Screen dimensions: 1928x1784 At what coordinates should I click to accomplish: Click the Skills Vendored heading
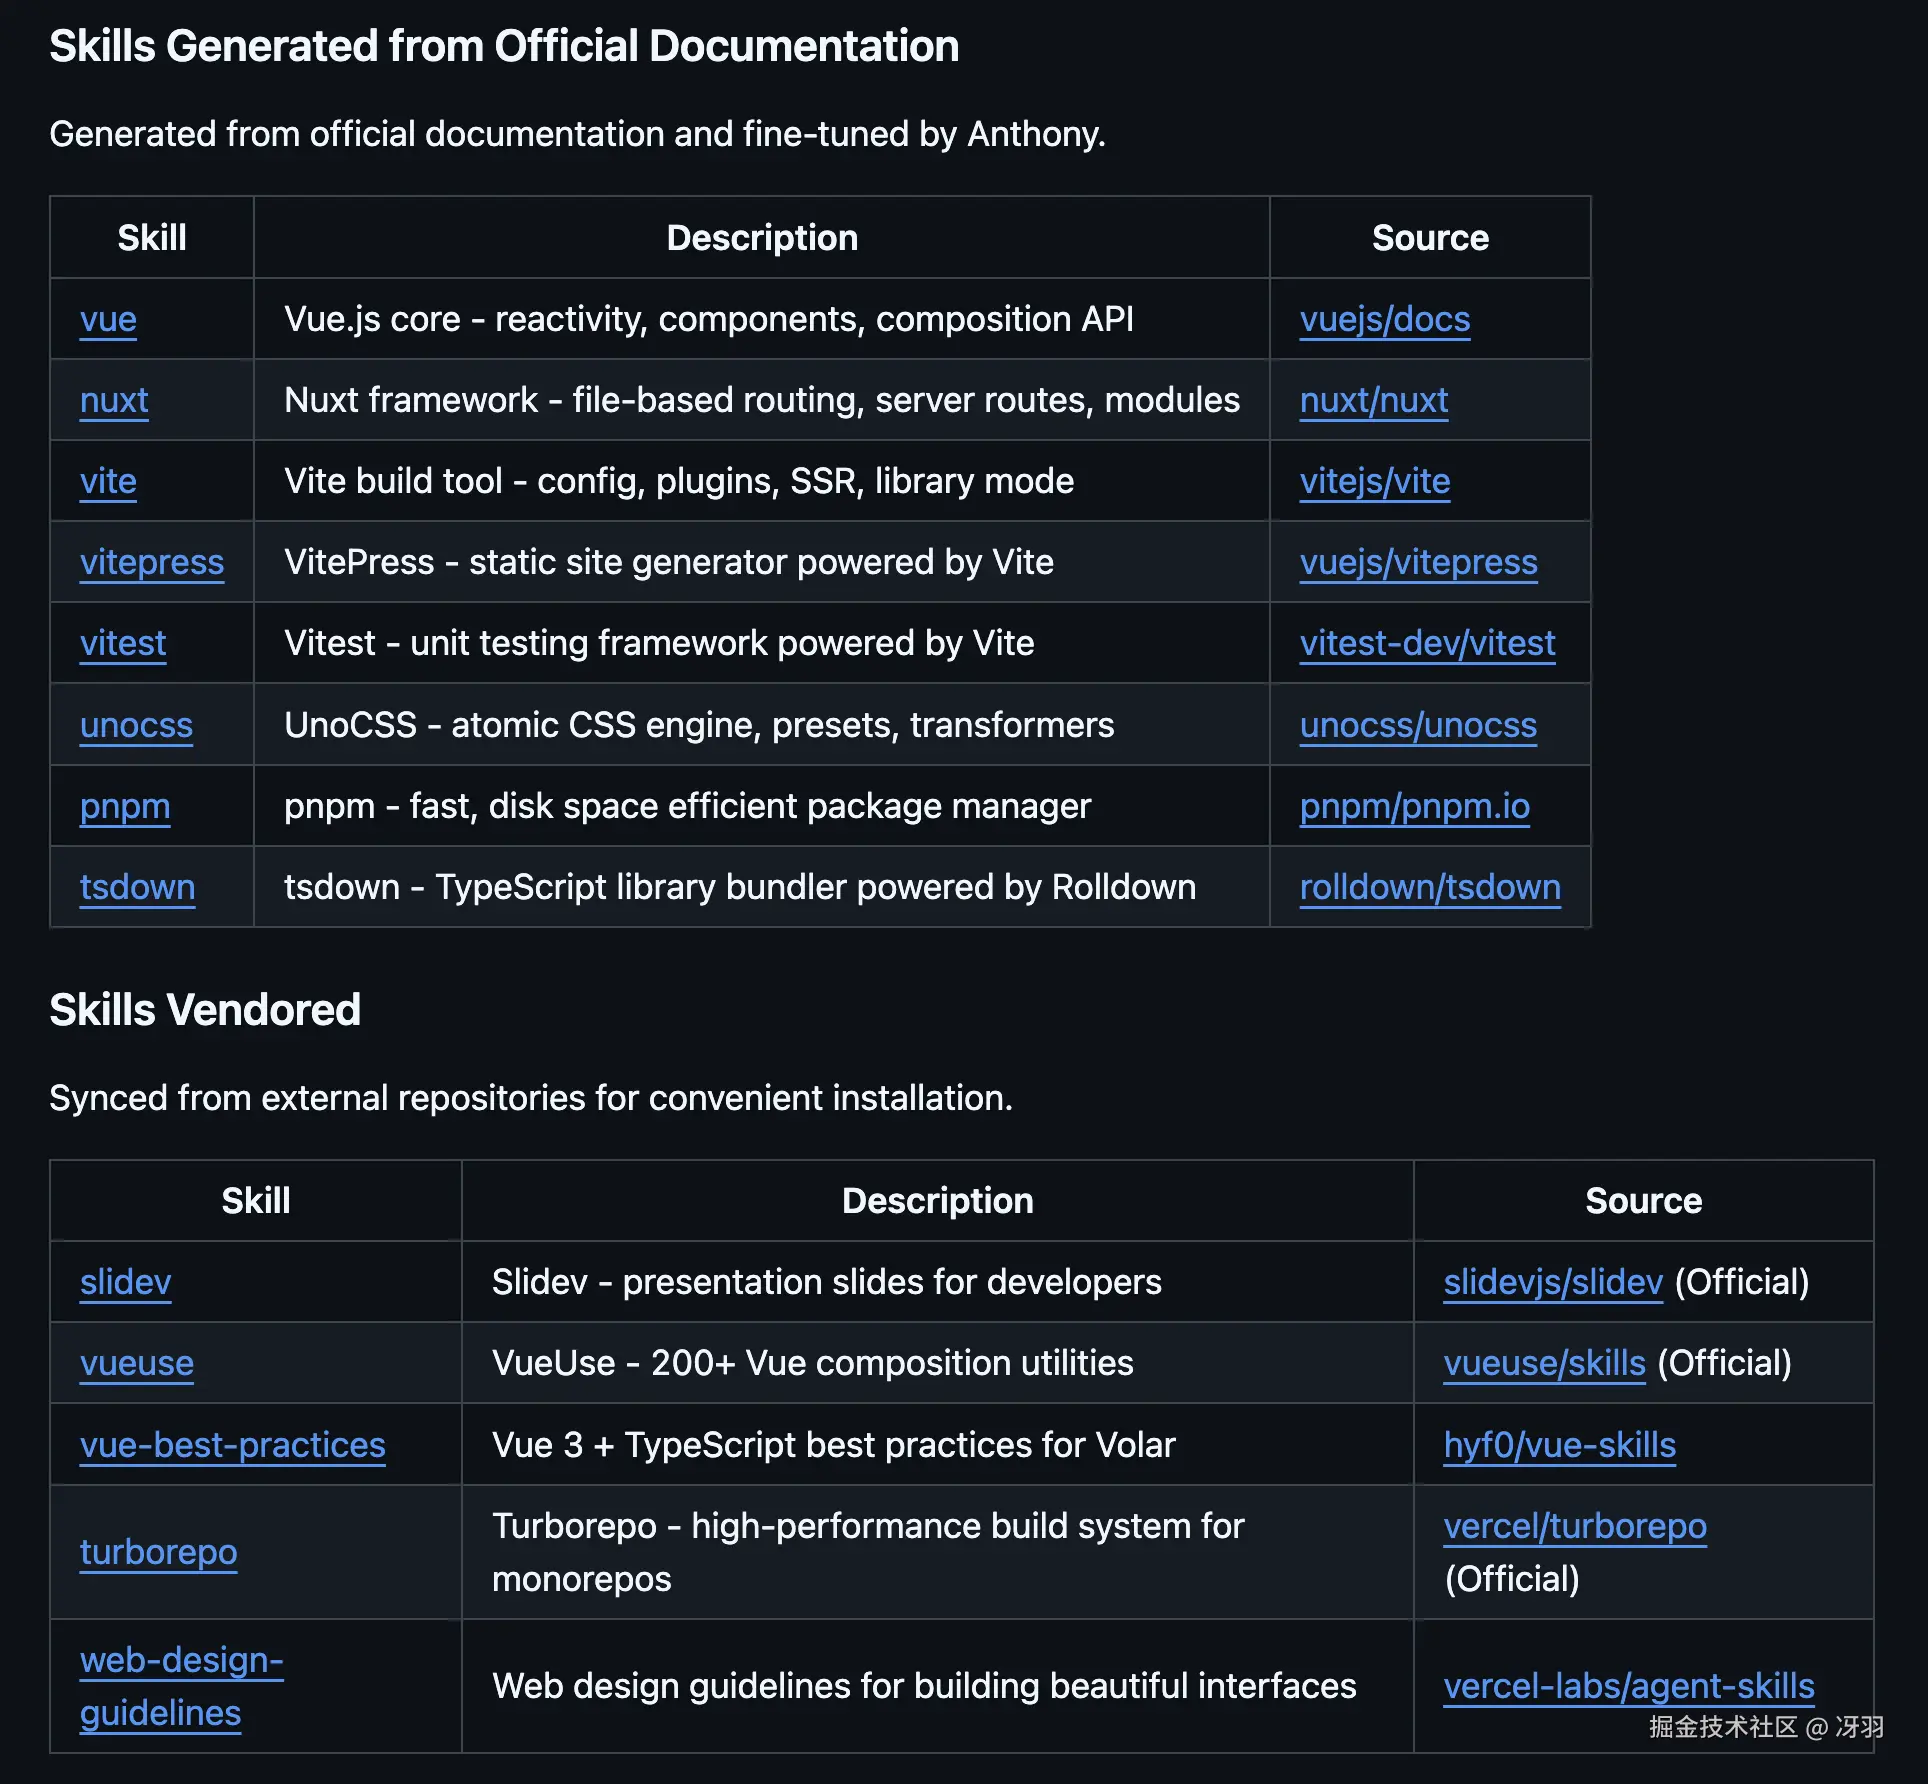point(205,1010)
